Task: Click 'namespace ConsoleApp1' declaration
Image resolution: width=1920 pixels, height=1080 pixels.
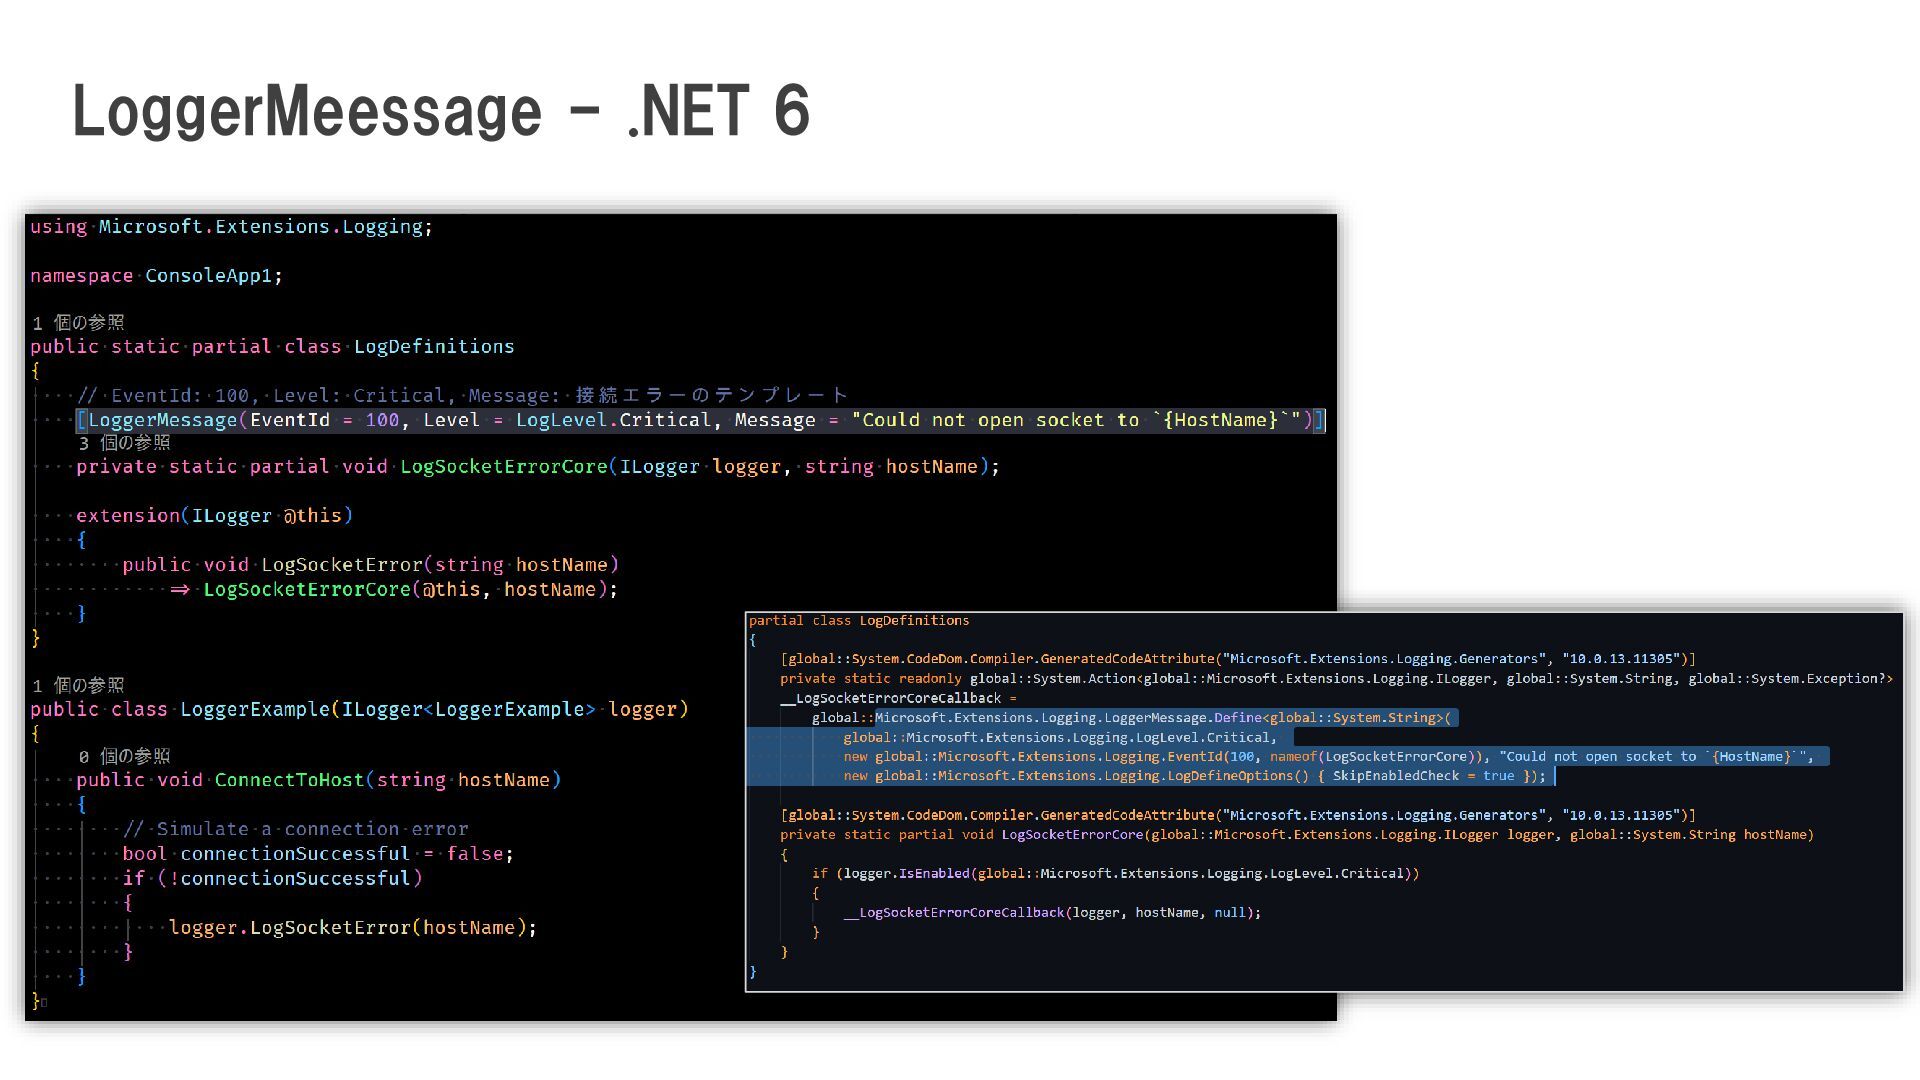Action: [155, 276]
